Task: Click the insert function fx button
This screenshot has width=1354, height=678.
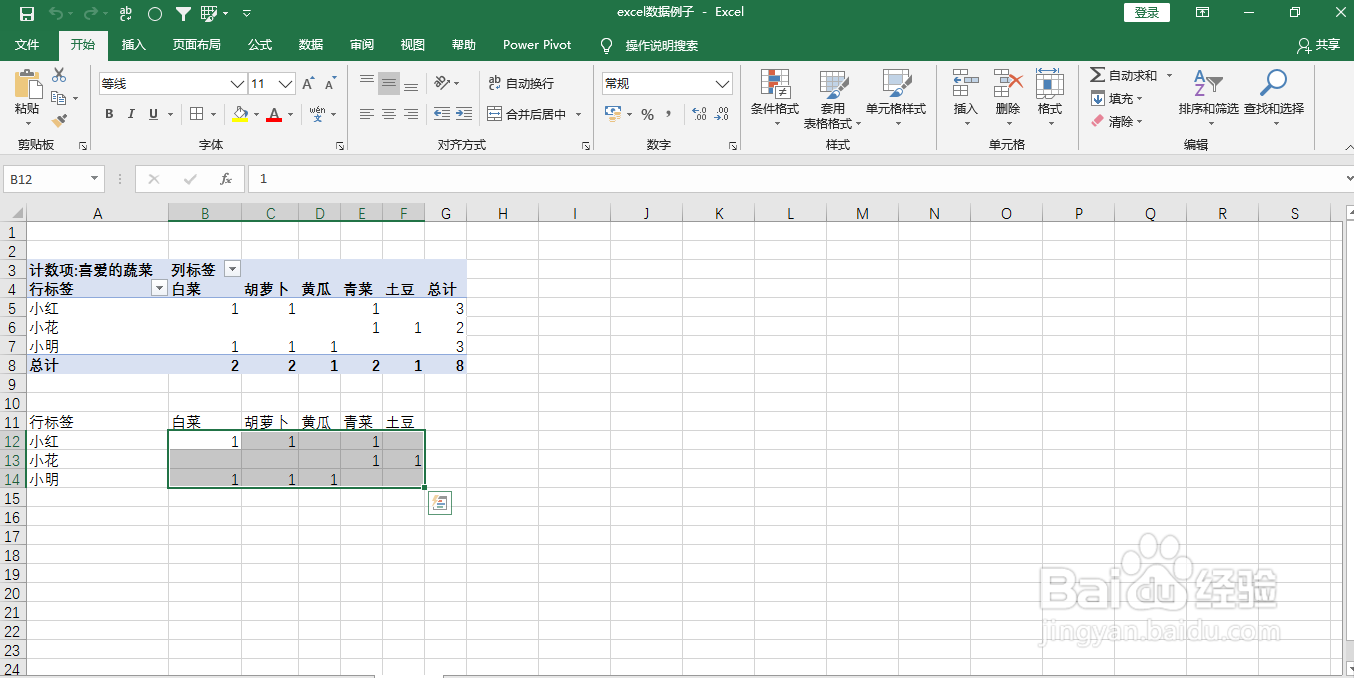Action: click(x=226, y=178)
